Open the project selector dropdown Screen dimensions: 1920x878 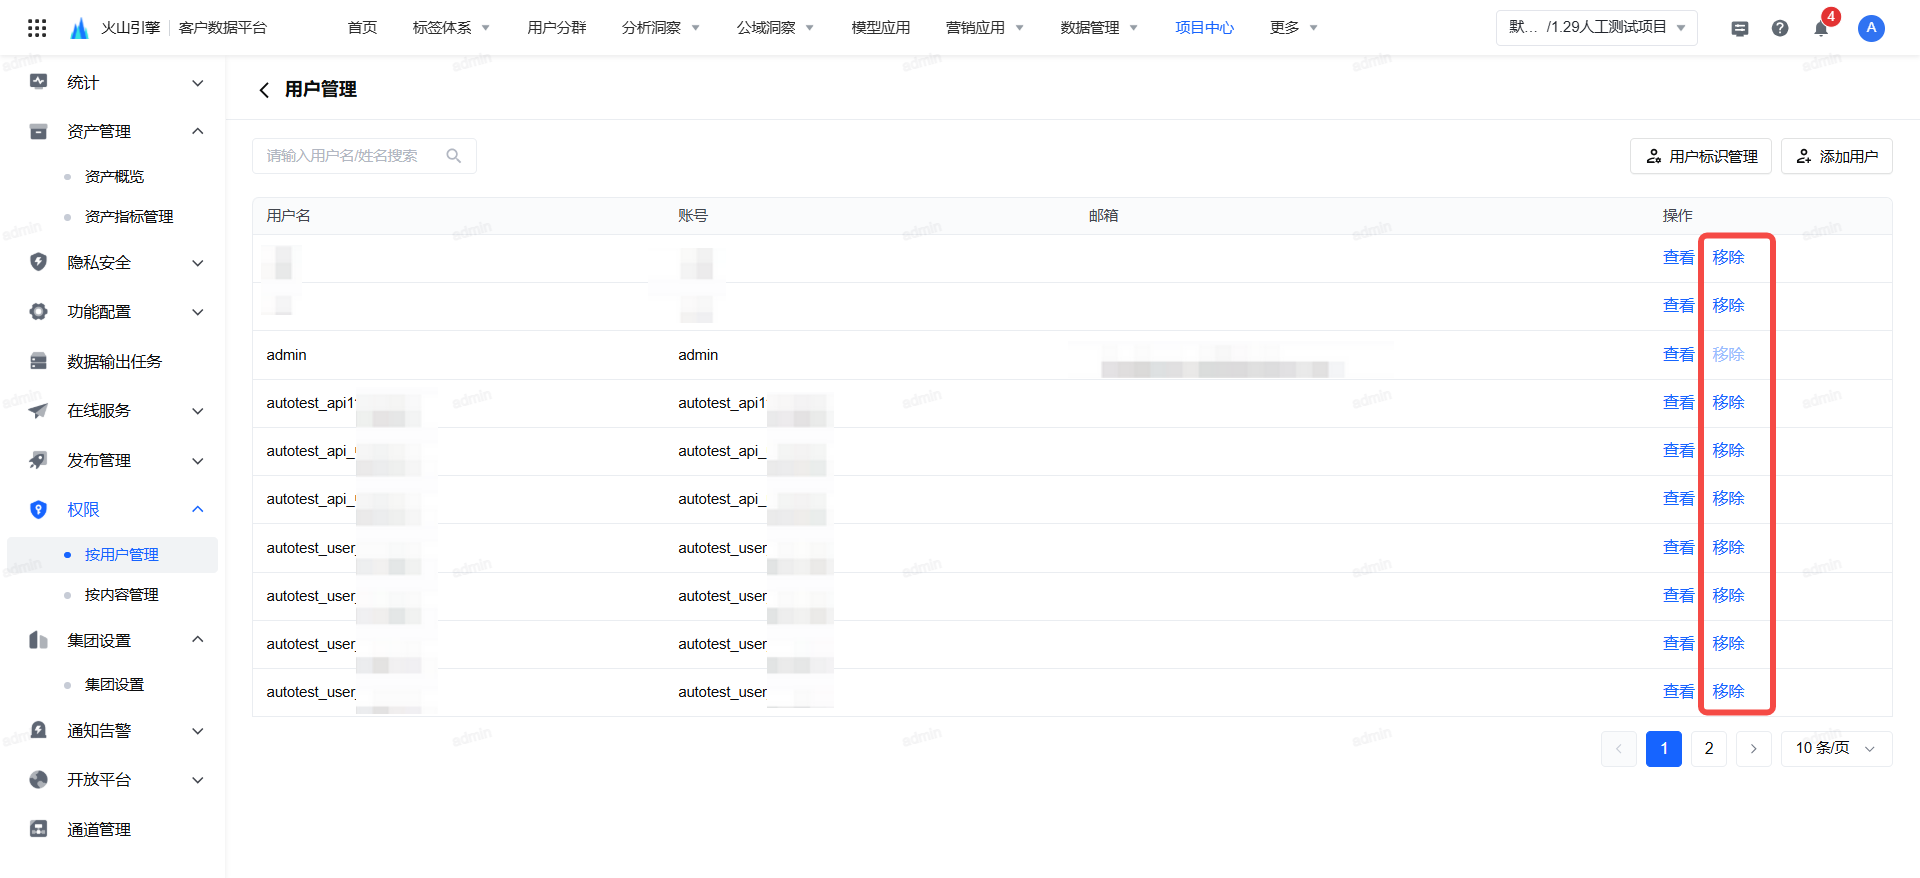1596,28
